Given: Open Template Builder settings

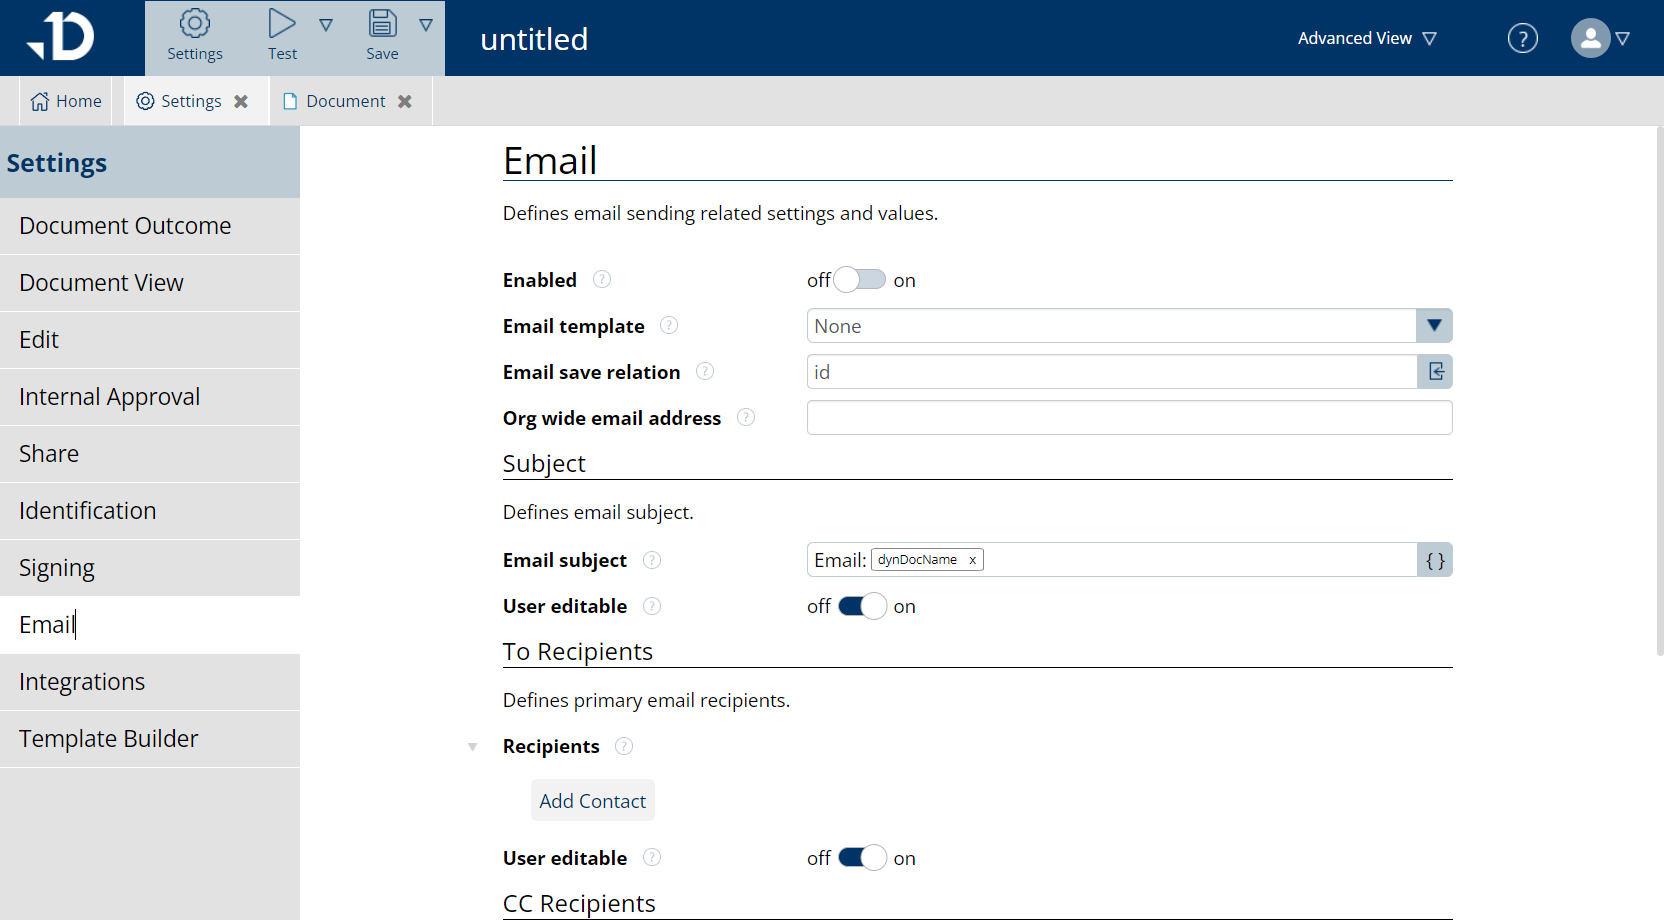Looking at the screenshot, I should click(108, 738).
